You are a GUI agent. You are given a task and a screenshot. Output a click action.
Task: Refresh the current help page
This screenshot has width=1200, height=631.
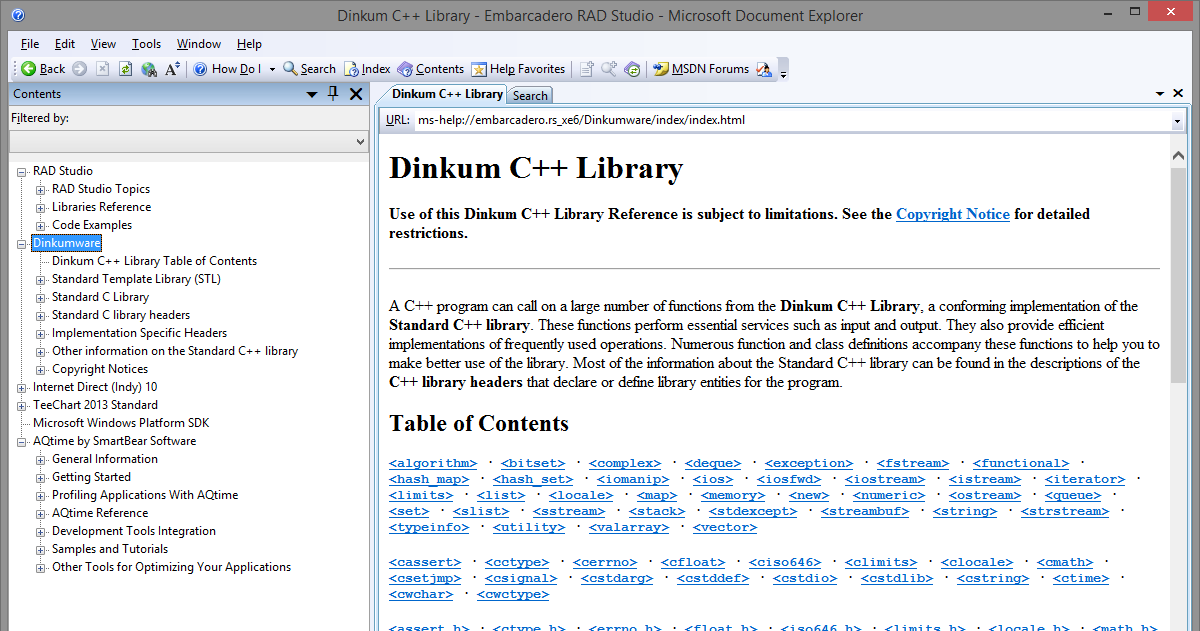[126, 69]
